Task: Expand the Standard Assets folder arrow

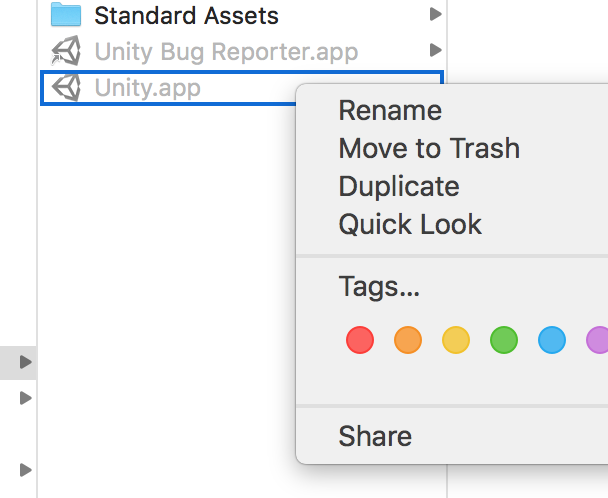Action: point(436,14)
